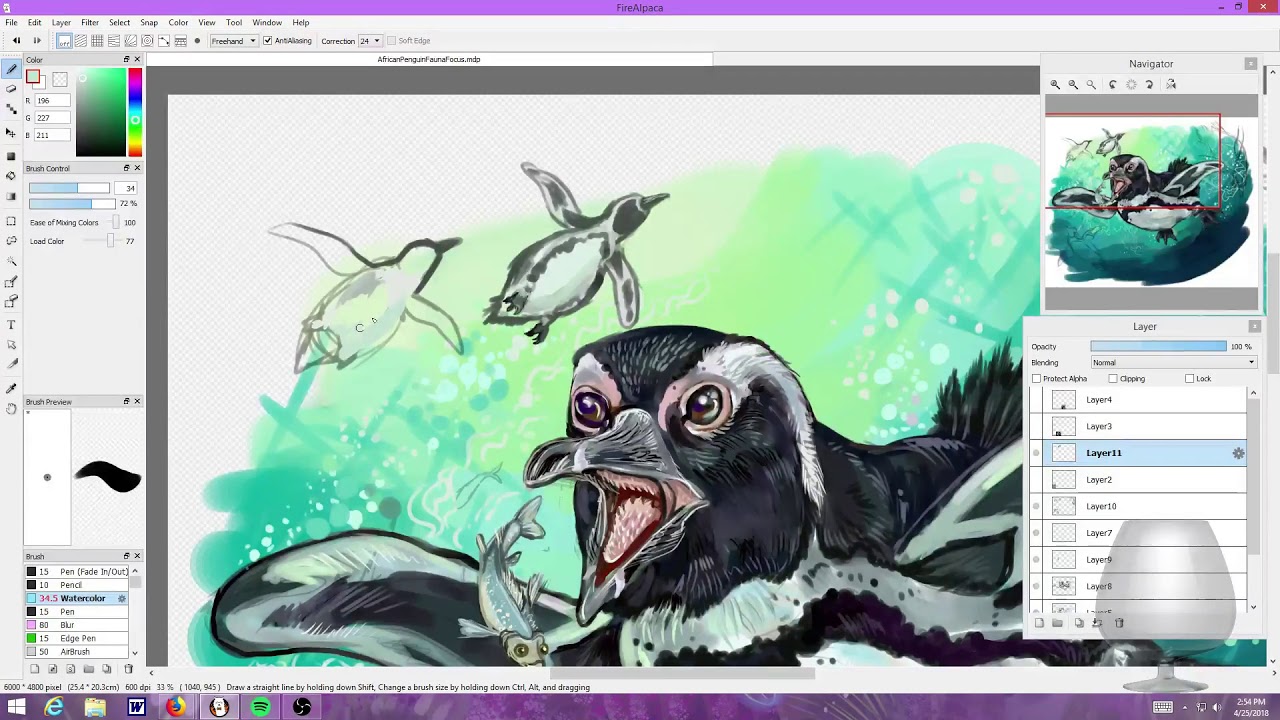This screenshot has height=720, width=1280.
Task: Select the rectangular Select tool
Action: (11, 221)
